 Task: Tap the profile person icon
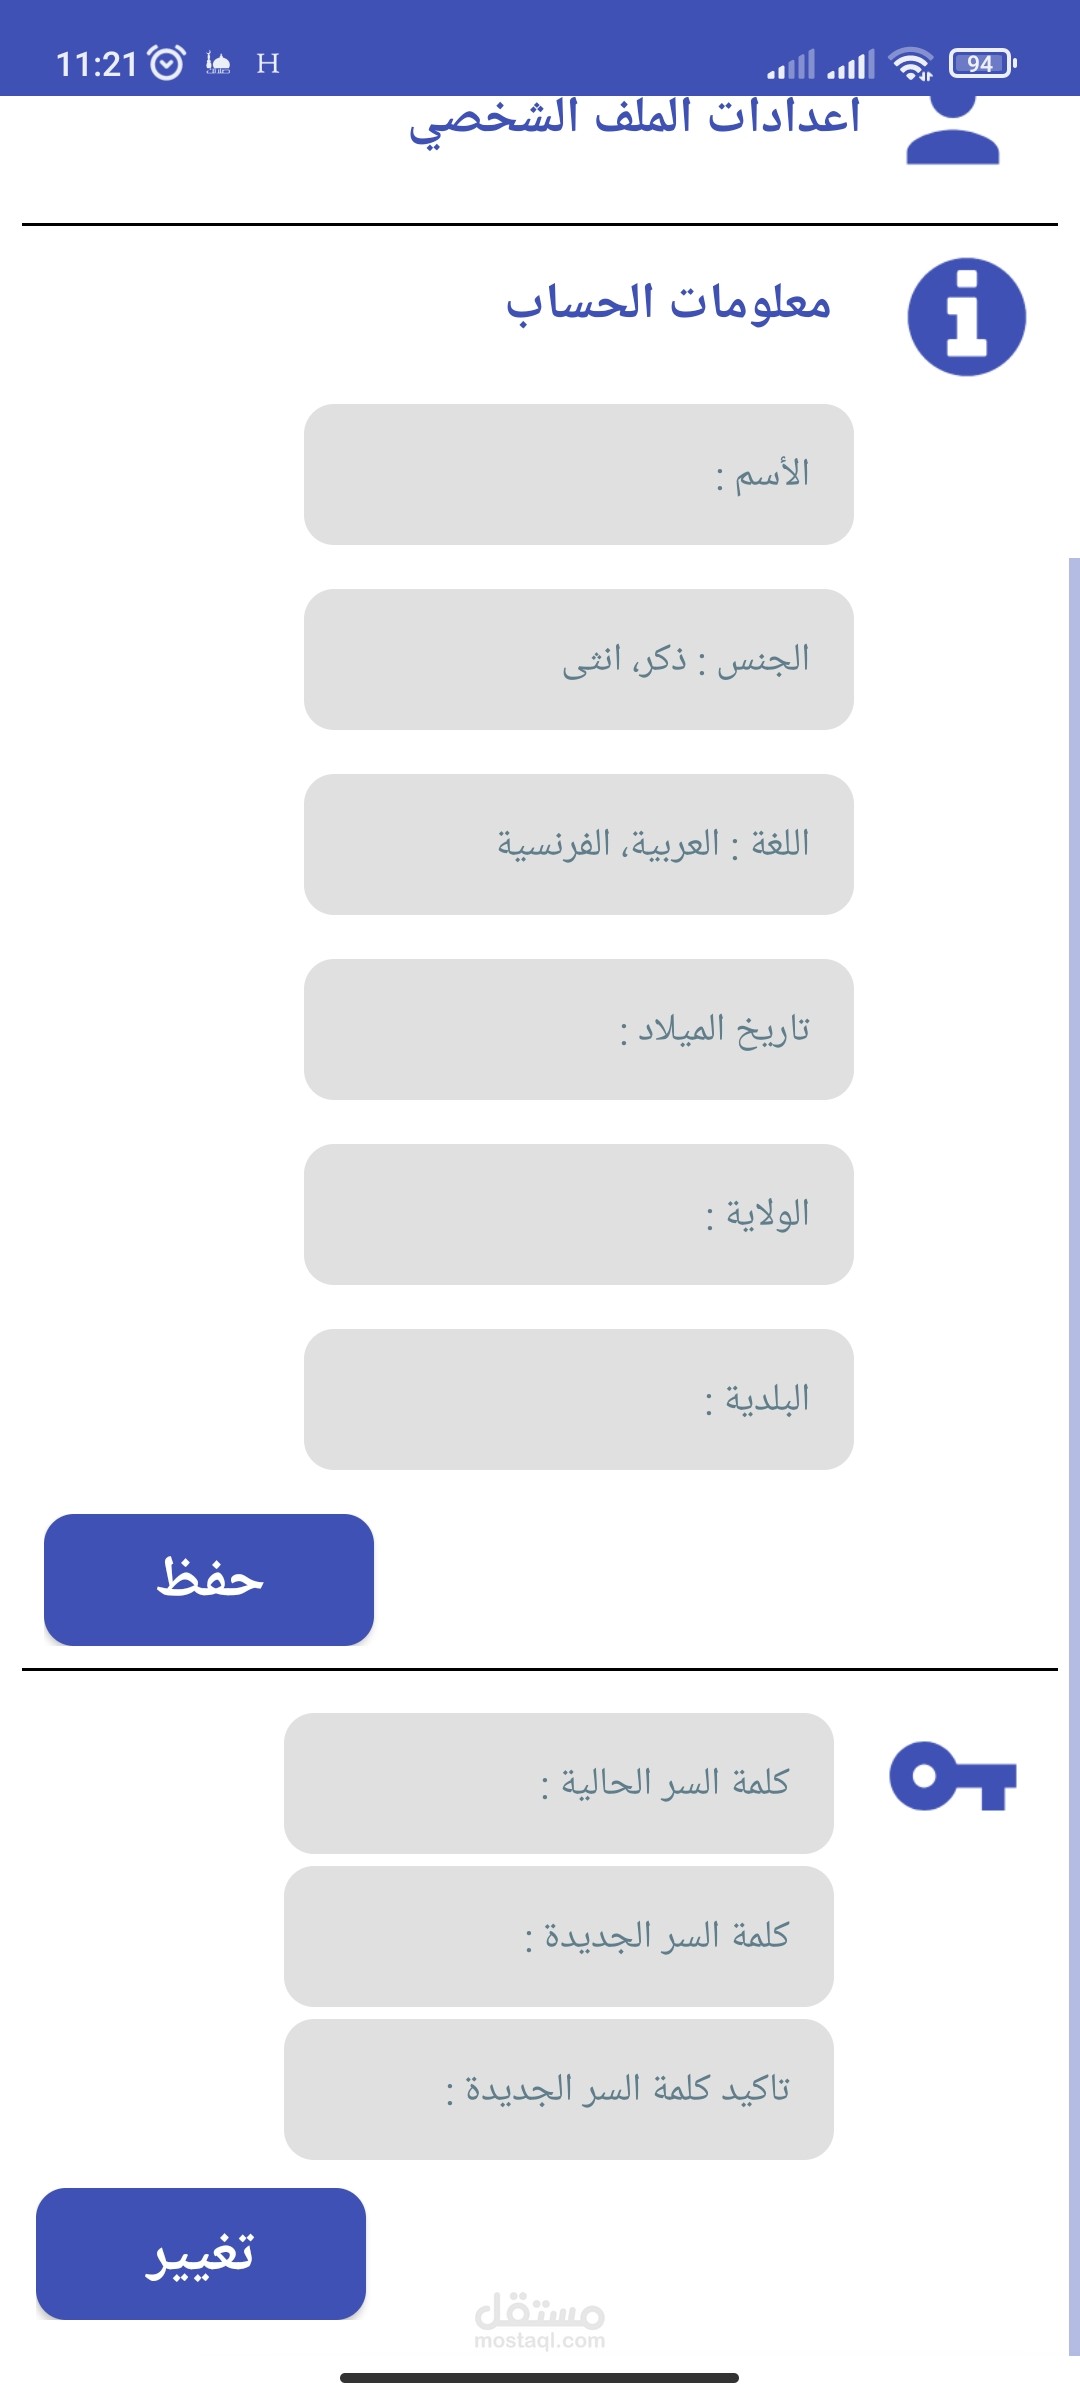pos(953,130)
